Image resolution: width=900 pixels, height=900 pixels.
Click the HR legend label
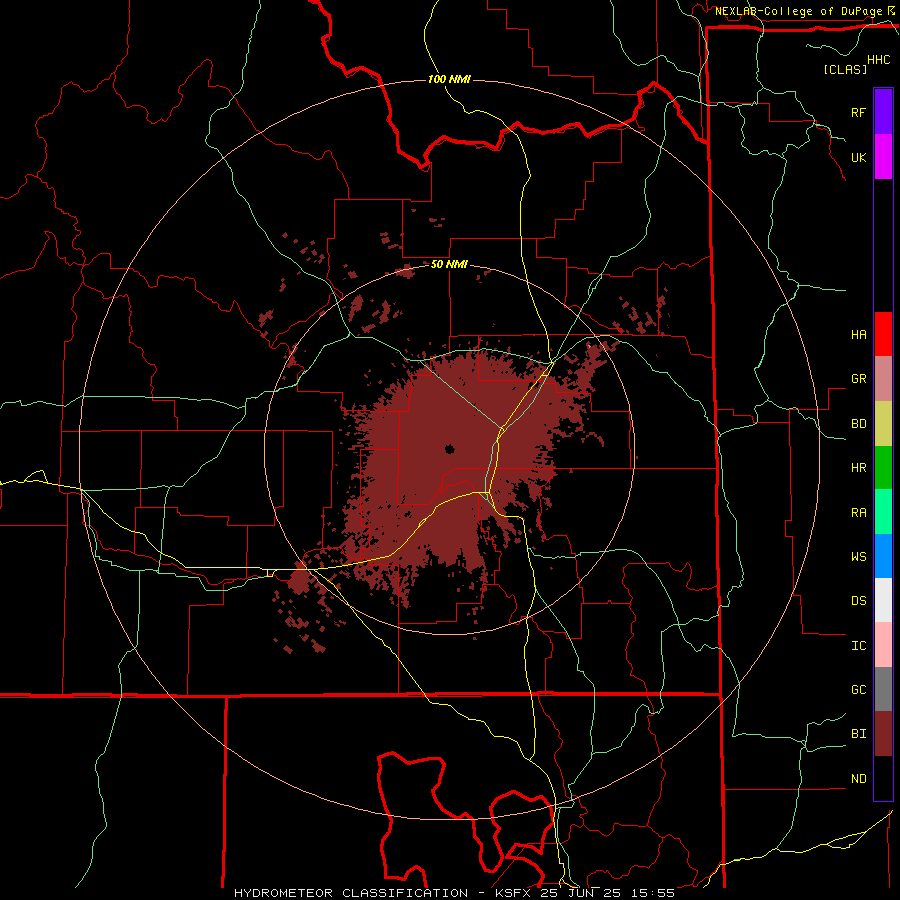pos(859,468)
